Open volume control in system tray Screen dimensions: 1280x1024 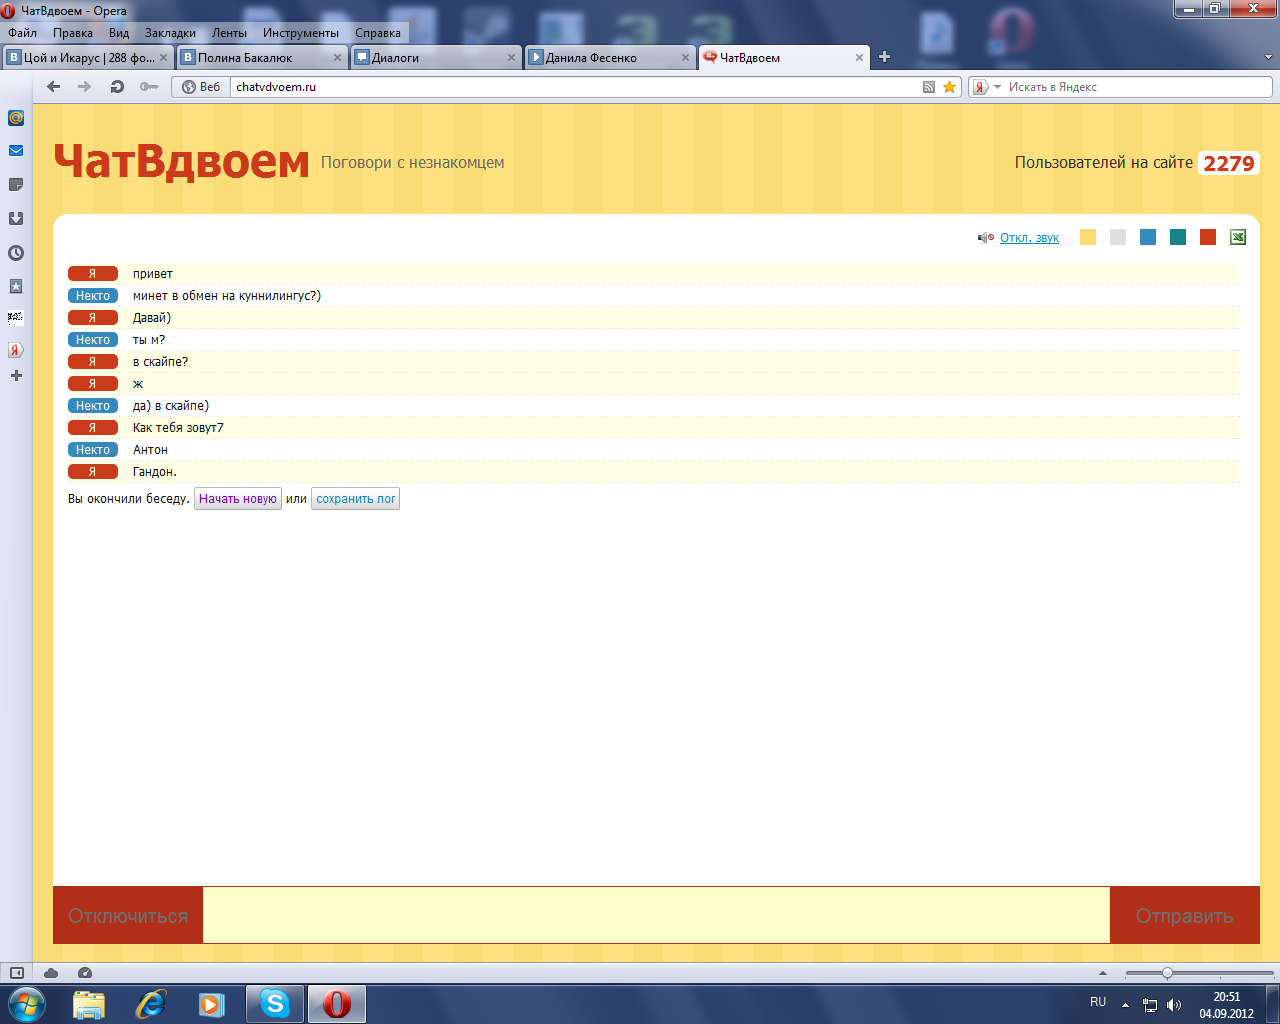pyautogui.click(x=1174, y=1005)
